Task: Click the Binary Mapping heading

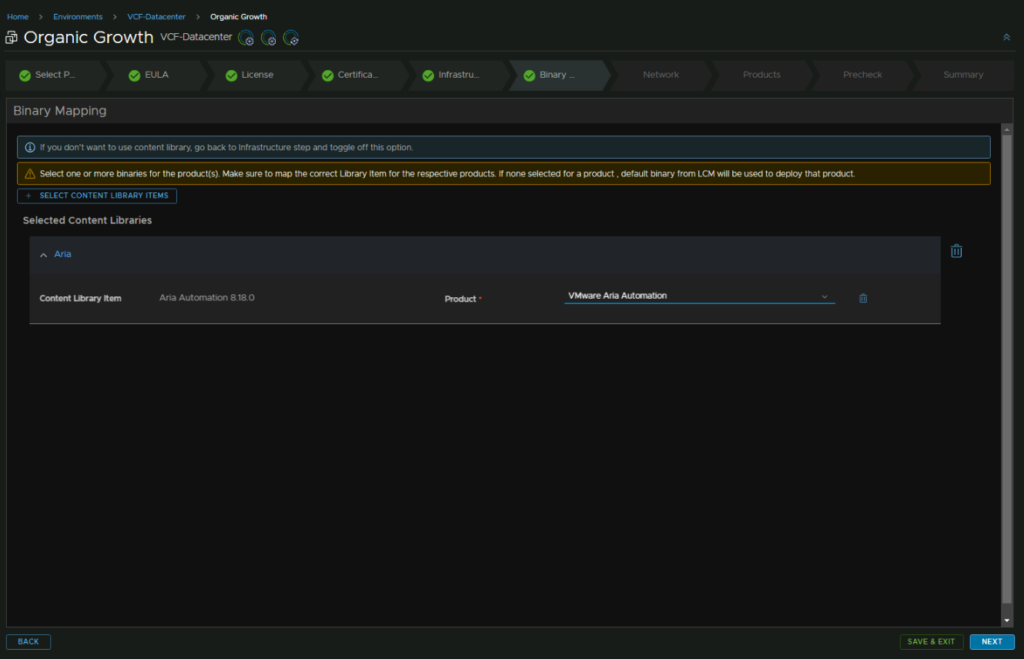Action: tap(60, 111)
